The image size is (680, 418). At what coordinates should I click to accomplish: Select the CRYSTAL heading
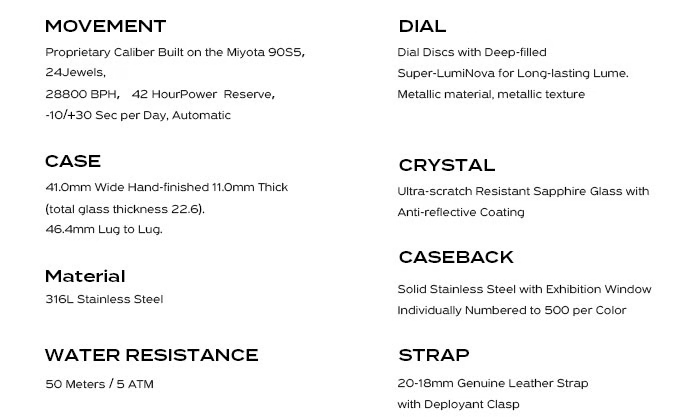(x=447, y=165)
